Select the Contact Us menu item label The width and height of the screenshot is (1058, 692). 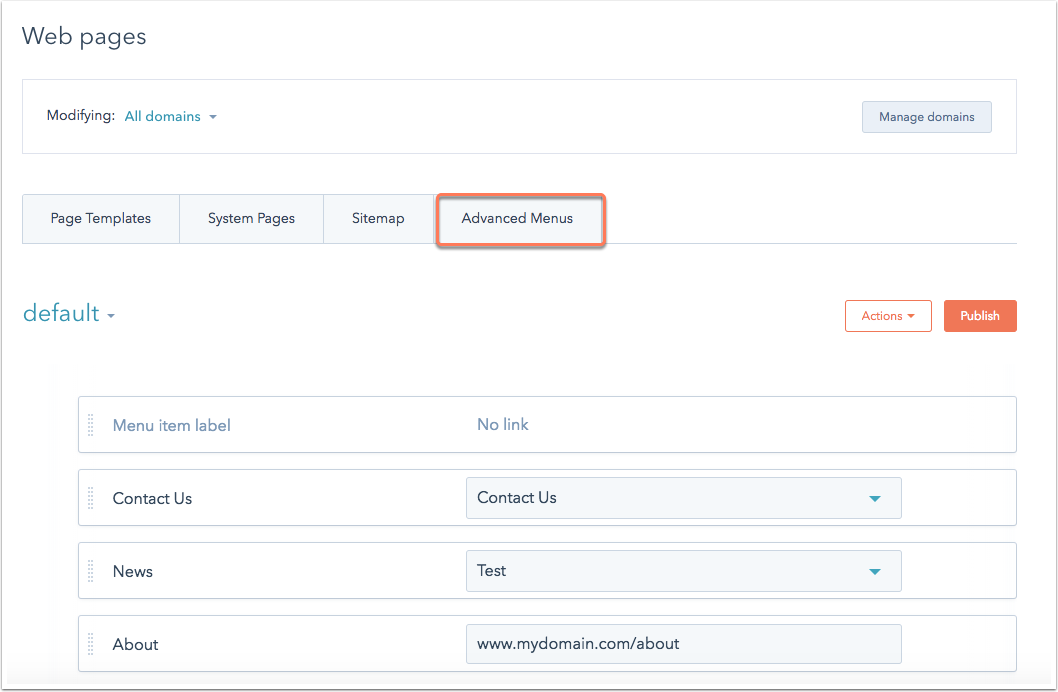click(x=152, y=498)
